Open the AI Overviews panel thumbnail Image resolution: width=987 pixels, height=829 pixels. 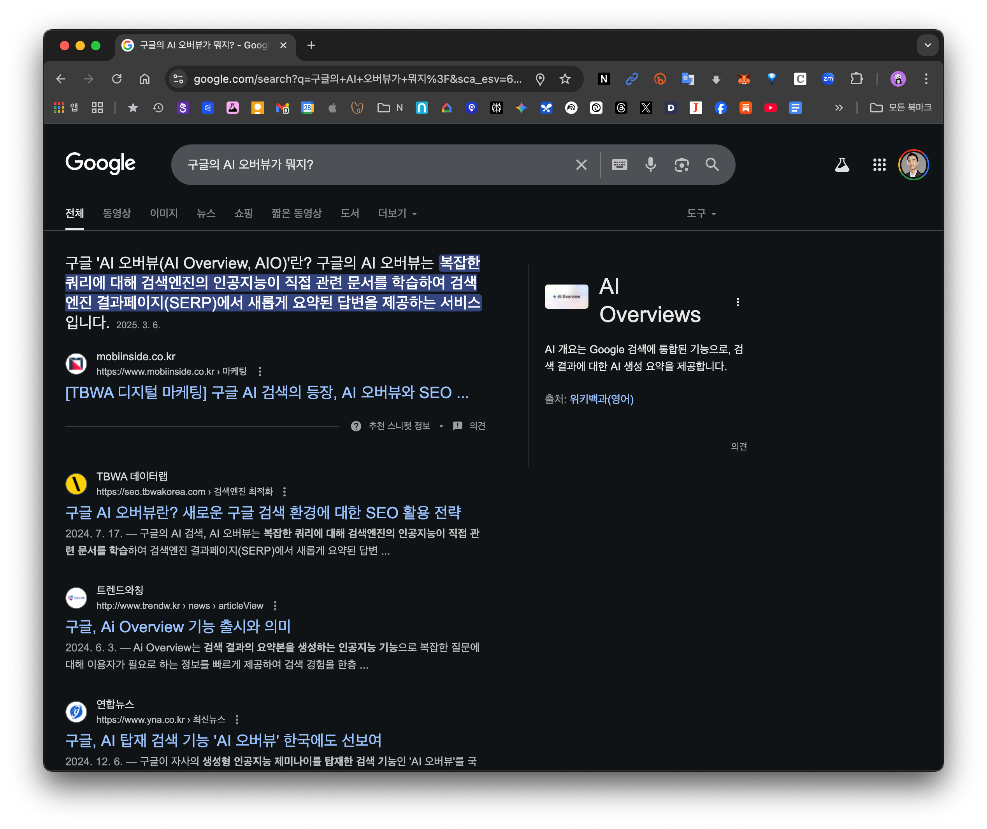(x=567, y=296)
